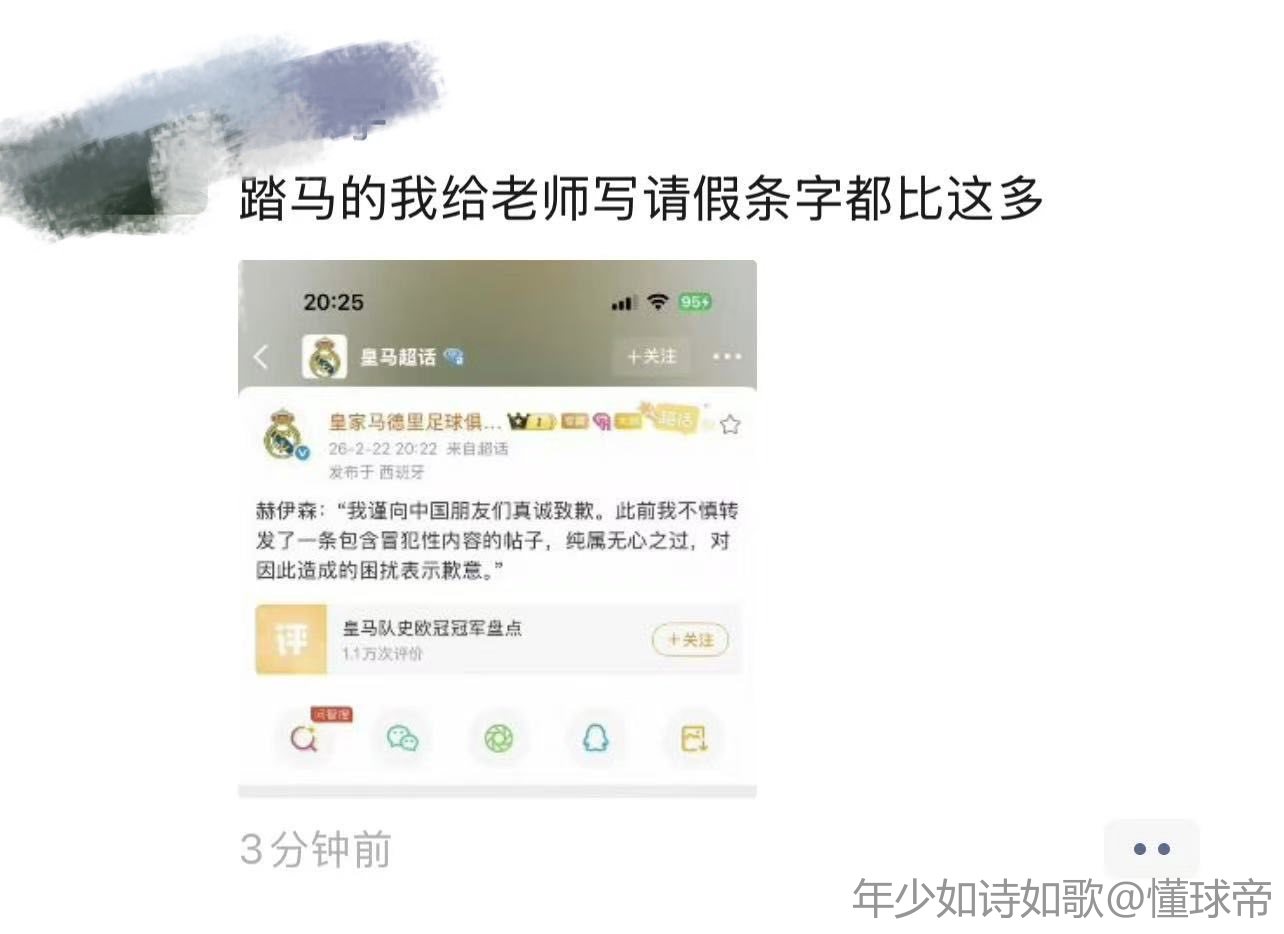Open the three-dot more options in header
This screenshot has height=934, width=1284.
(x=727, y=357)
